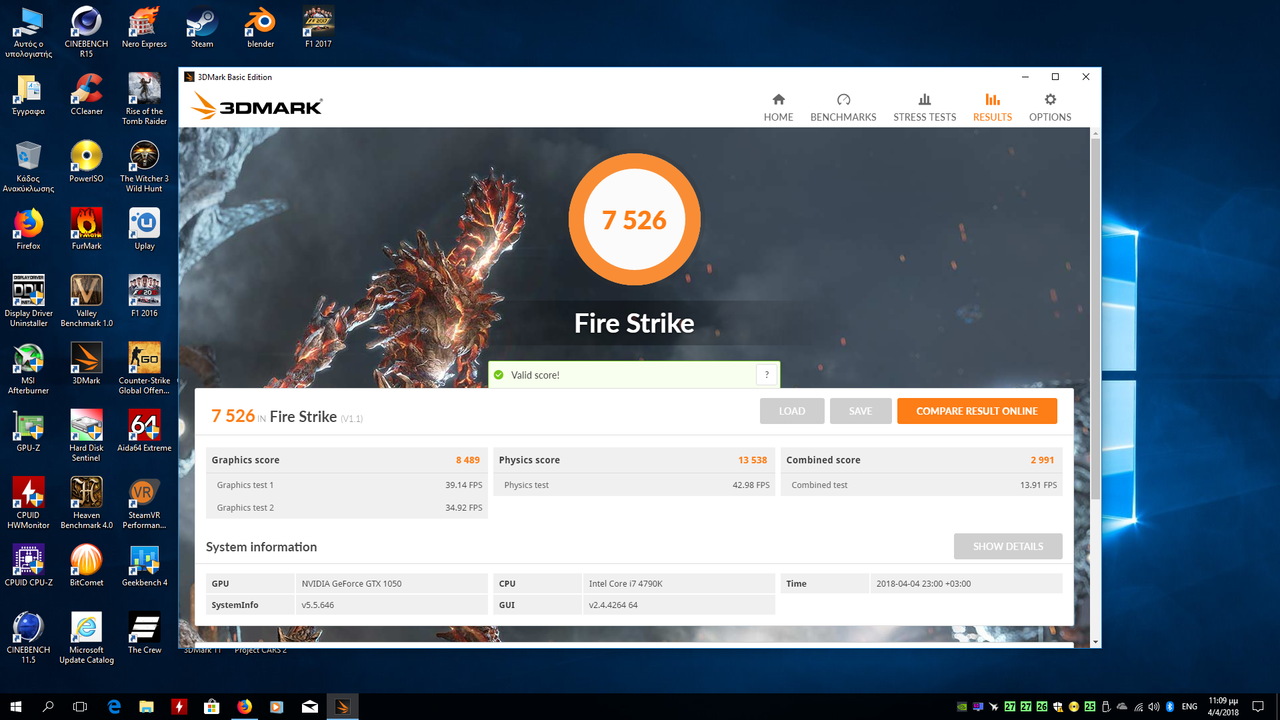Select the Recycle Bin desktop icon
The width and height of the screenshot is (1280, 720).
pos(28,166)
